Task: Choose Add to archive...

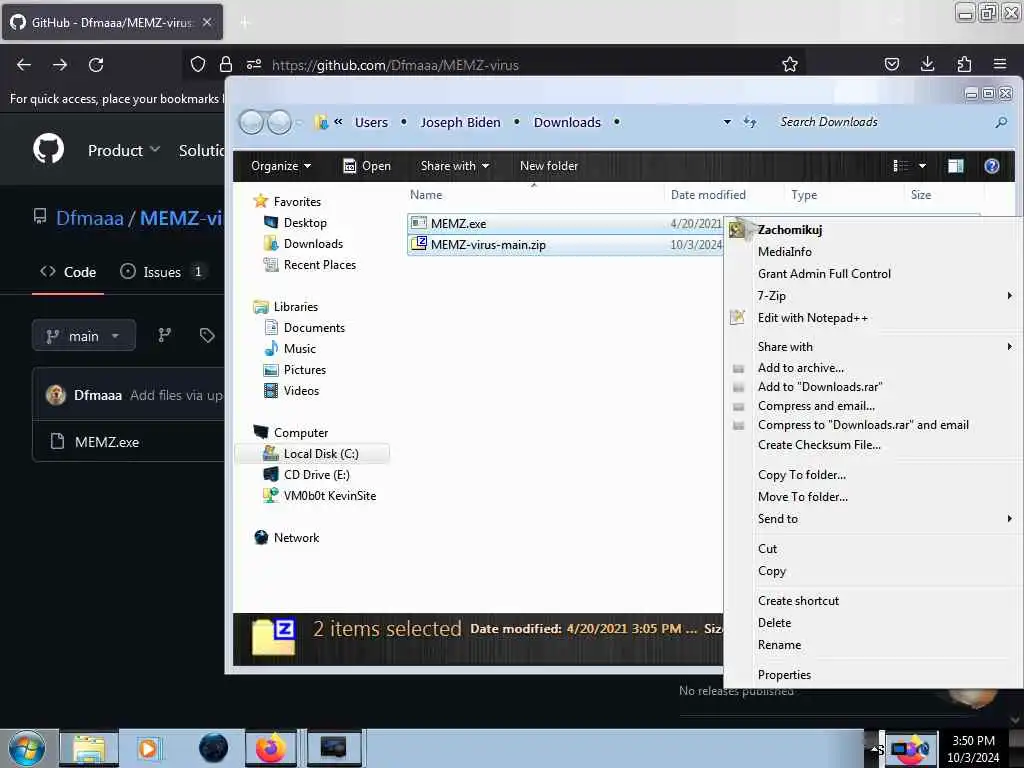Action: [x=874, y=368]
